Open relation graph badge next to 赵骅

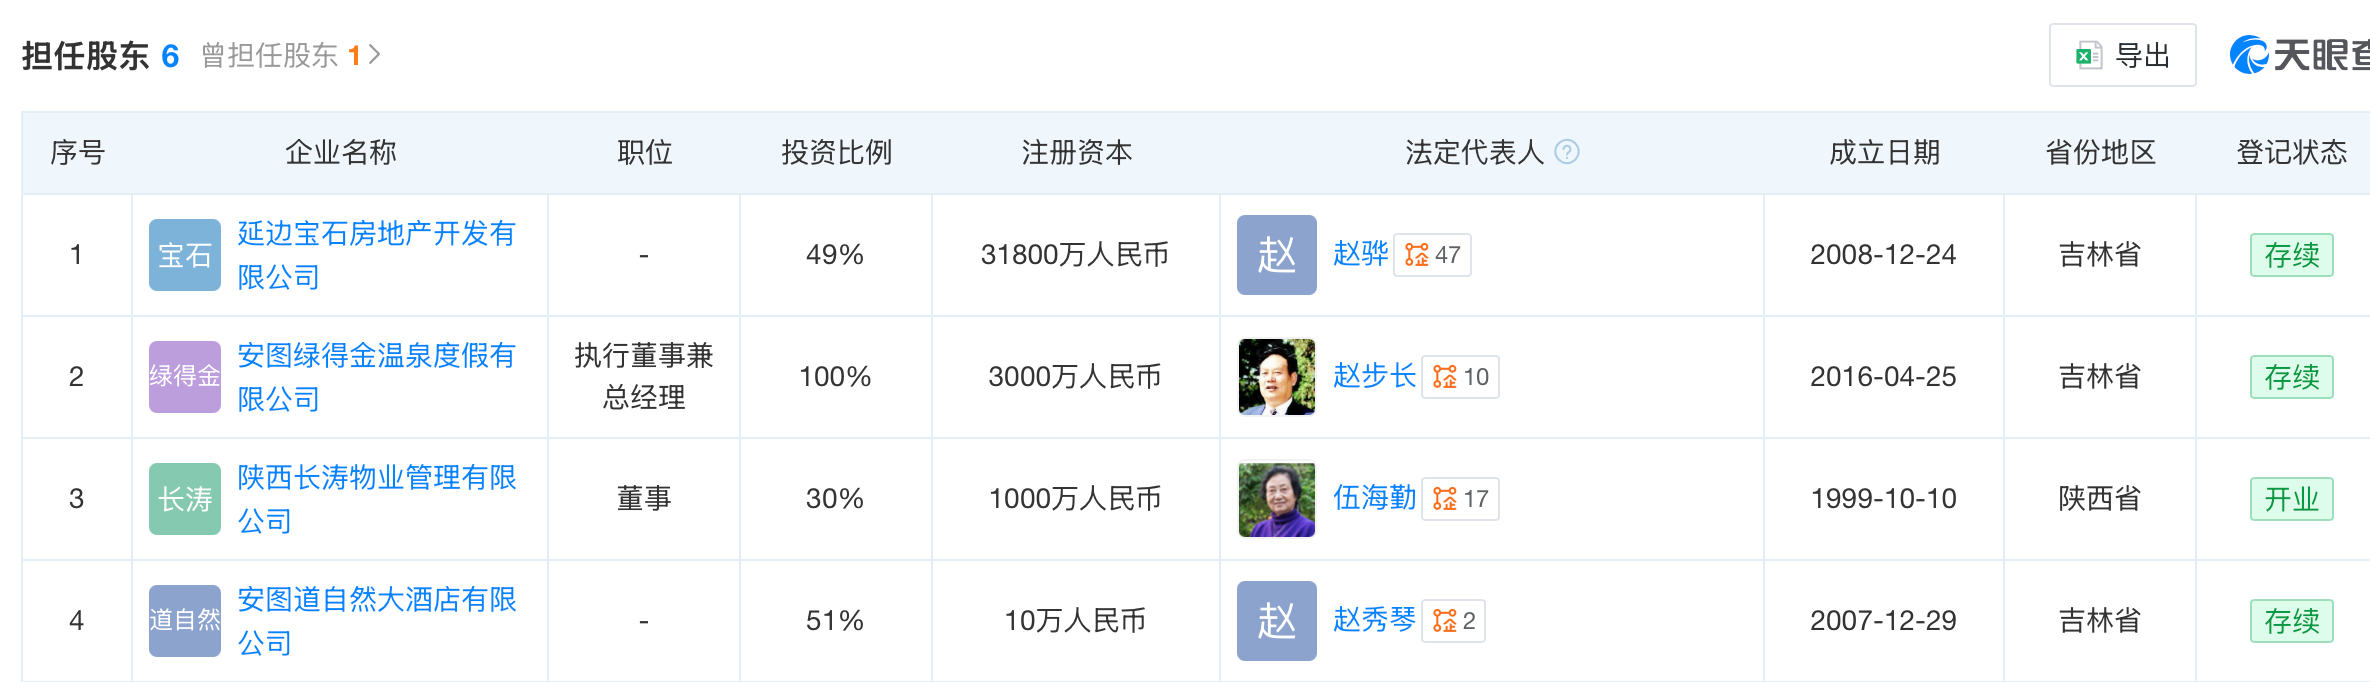tap(1432, 255)
